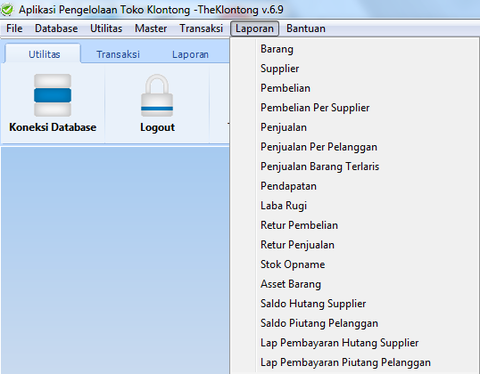This screenshot has width=480, height=374.
Task: Switch to the Utilitas ribbon tab
Action: pos(44,54)
